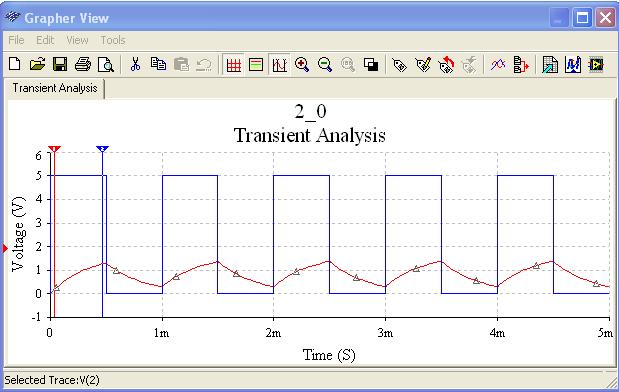
Task: Click the first tag icon
Action: coord(400,65)
